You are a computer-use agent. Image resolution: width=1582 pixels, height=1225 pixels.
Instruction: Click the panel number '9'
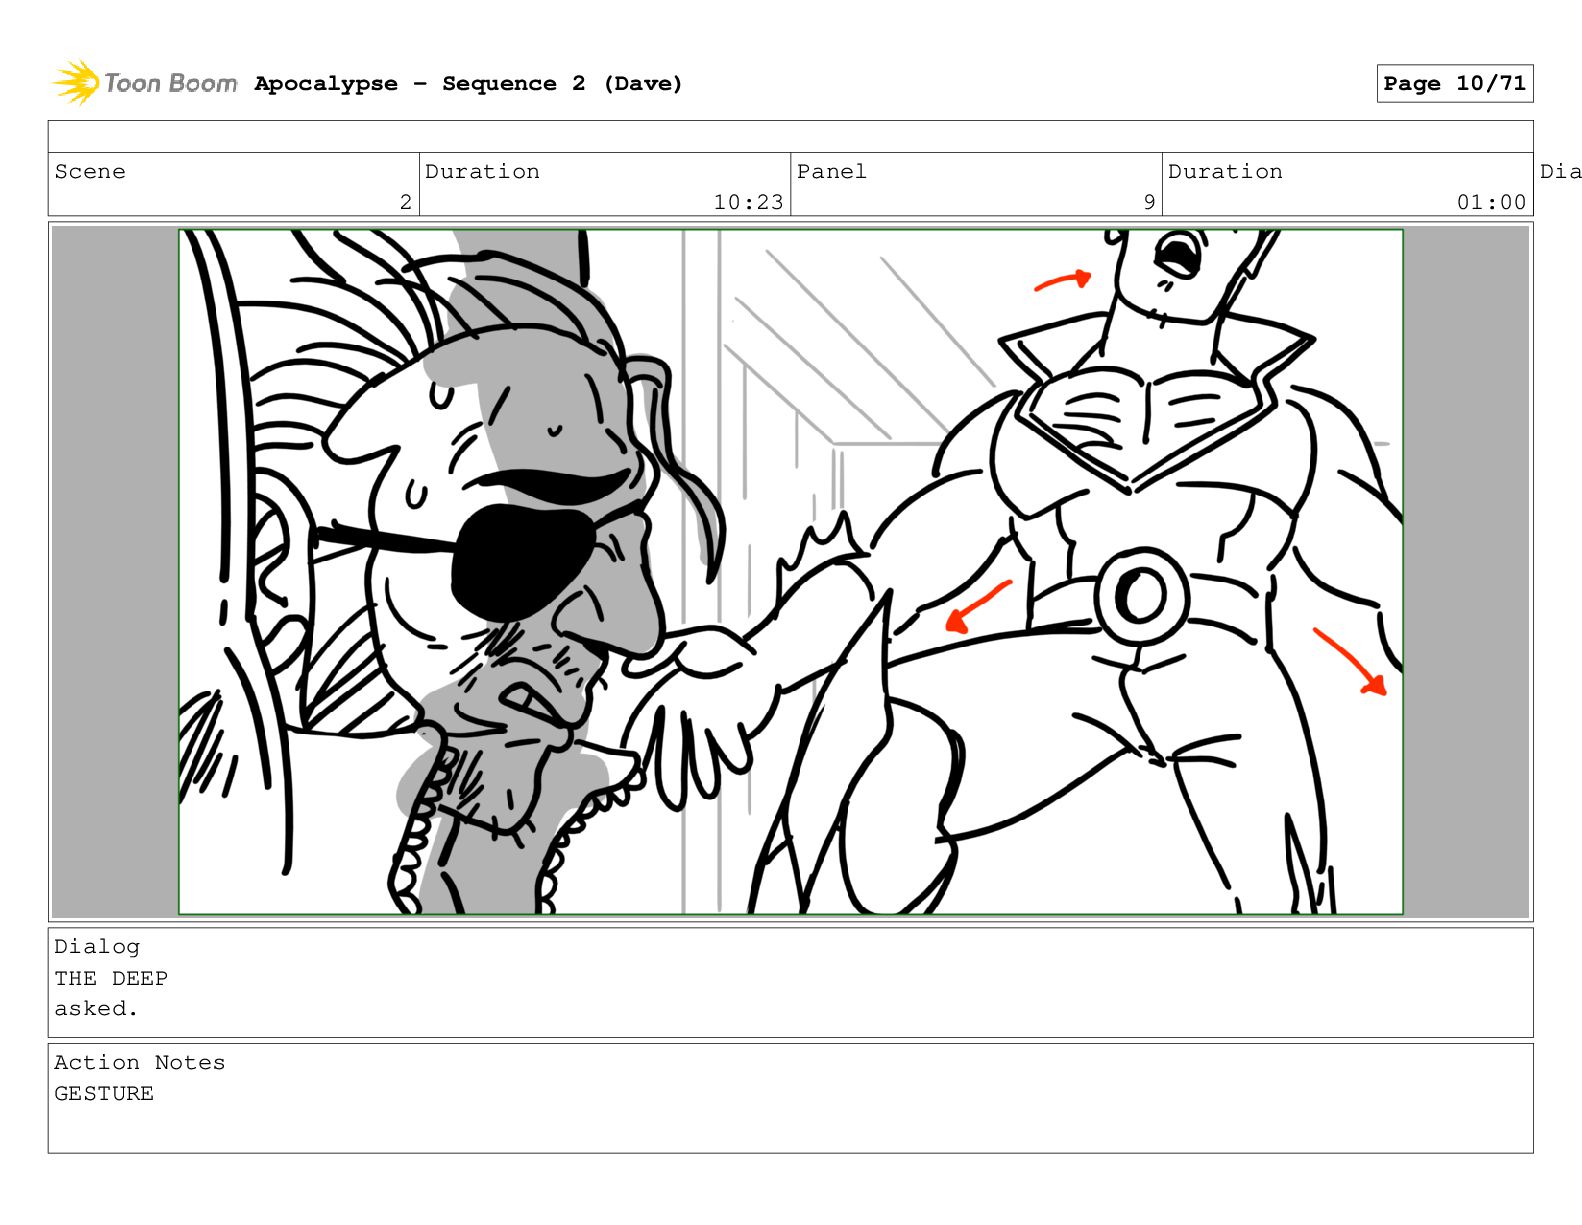tap(1149, 202)
